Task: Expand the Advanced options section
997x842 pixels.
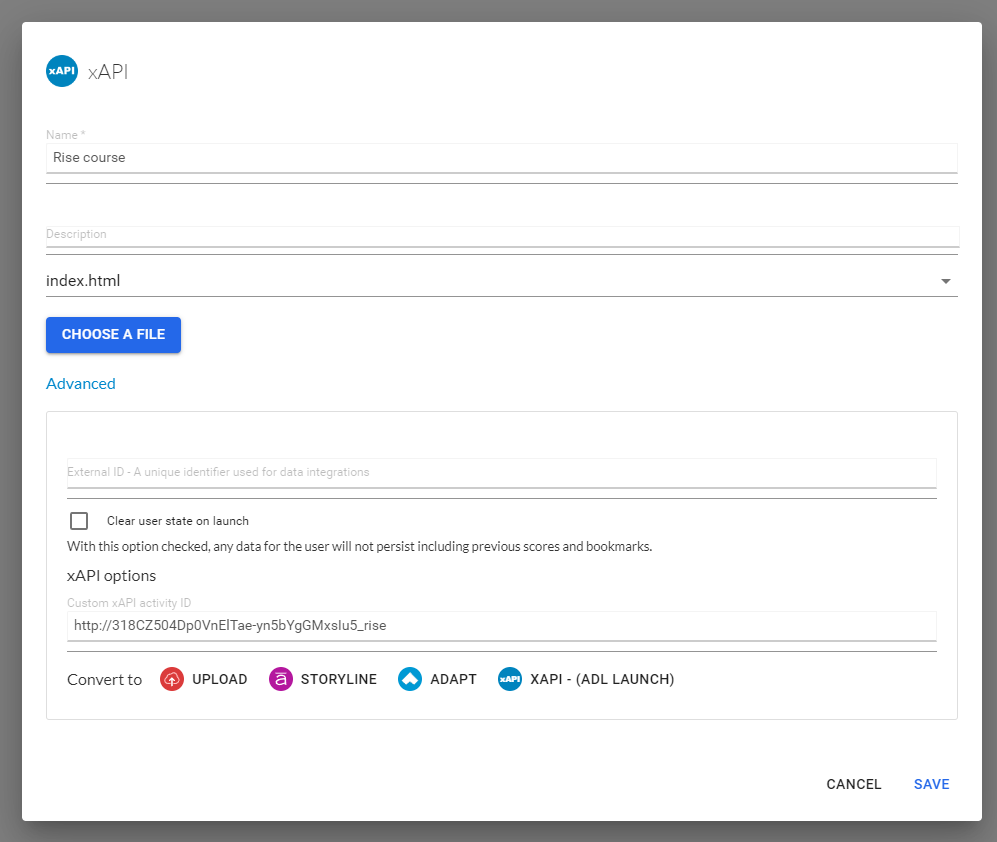Action: 80,383
